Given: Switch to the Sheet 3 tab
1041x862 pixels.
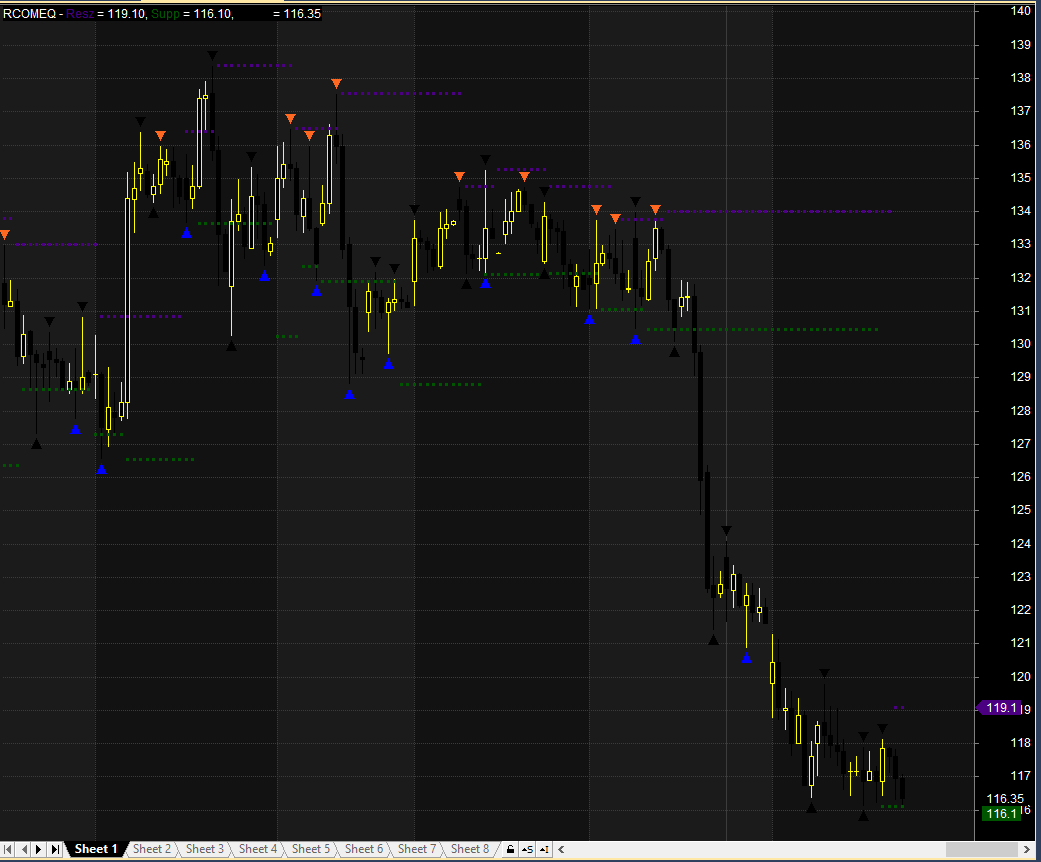Looking at the screenshot, I should coord(204,849).
